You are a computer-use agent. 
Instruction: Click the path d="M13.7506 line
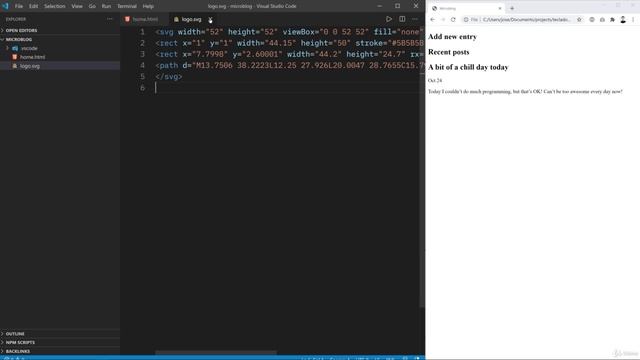[289, 65]
